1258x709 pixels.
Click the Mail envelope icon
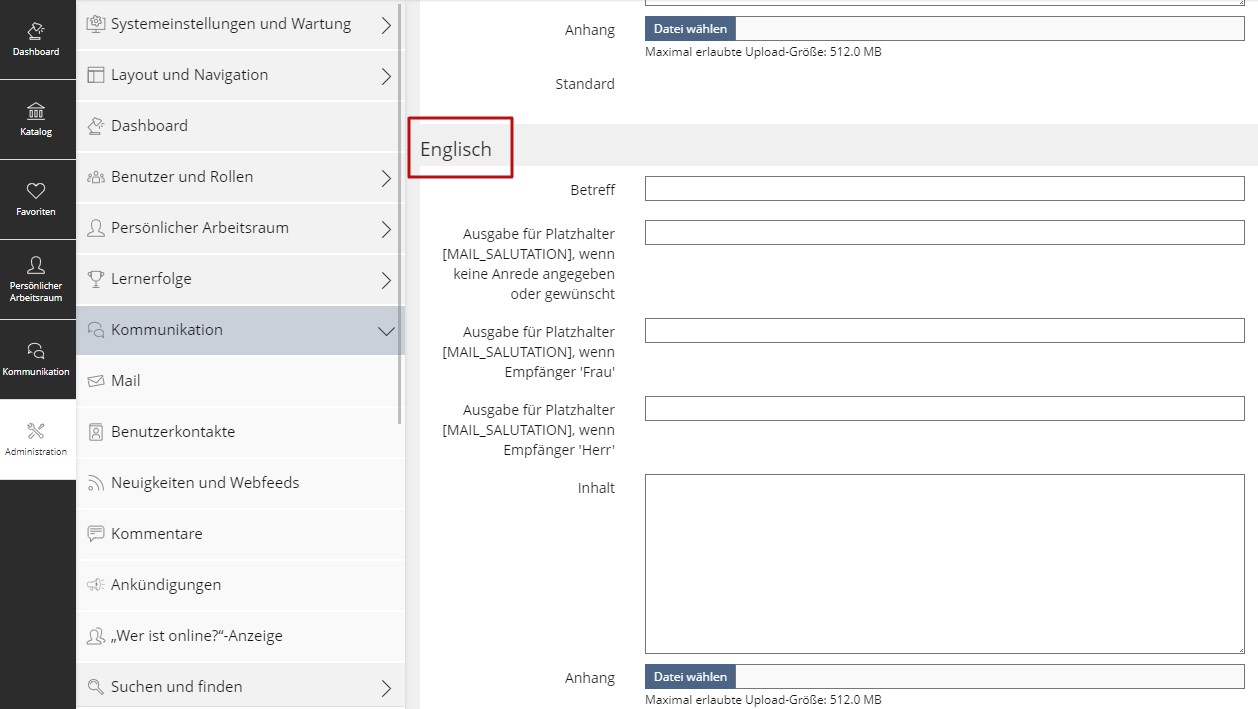[x=96, y=381]
